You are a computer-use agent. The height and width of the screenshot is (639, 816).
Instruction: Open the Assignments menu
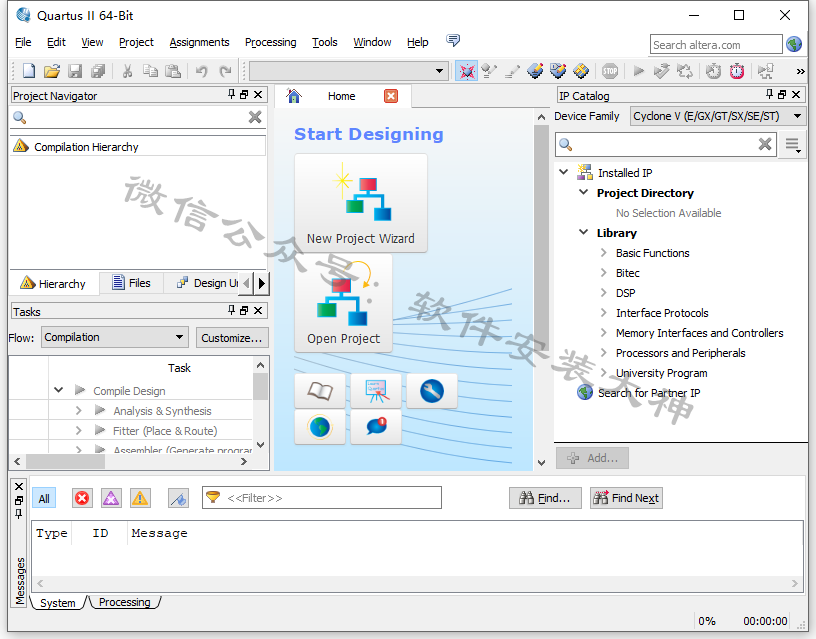199,42
